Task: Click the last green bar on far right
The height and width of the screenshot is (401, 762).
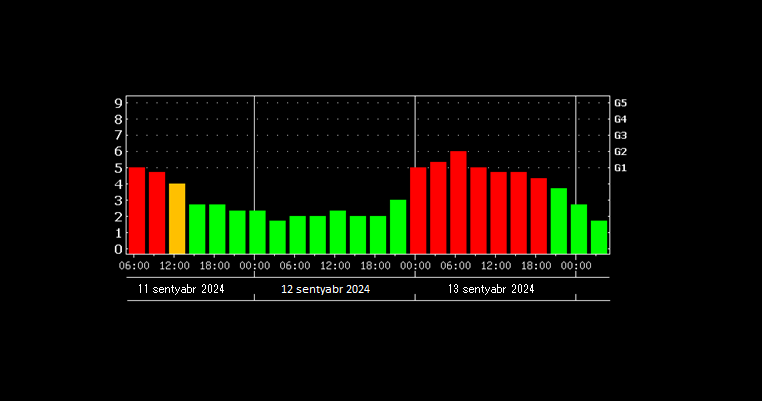Action: click(x=599, y=237)
